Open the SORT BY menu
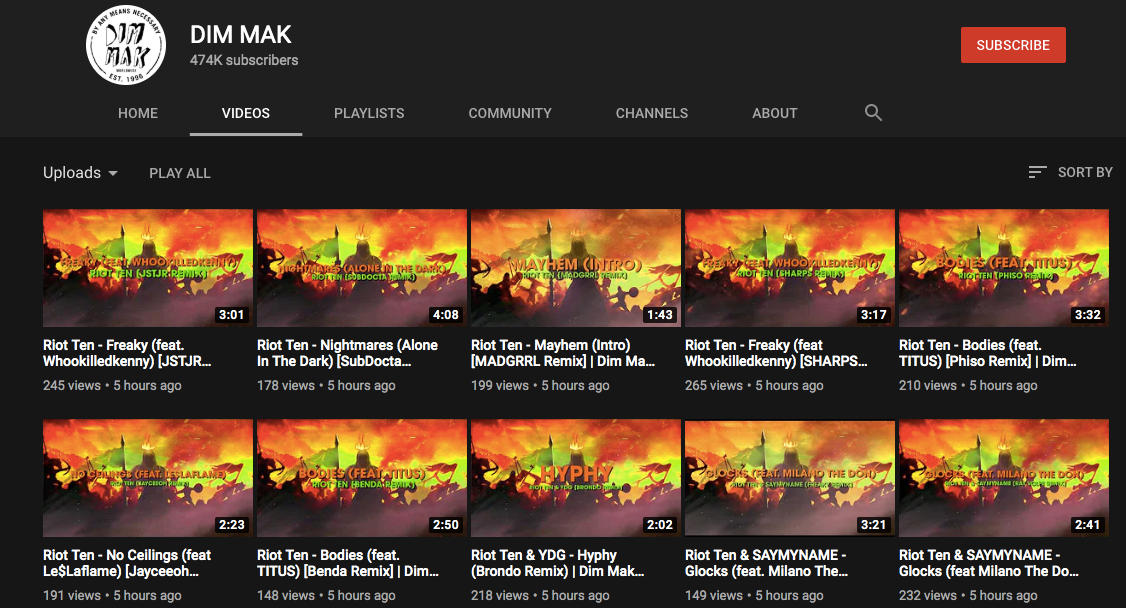This screenshot has width=1126, height=608. coord(1070,172)
